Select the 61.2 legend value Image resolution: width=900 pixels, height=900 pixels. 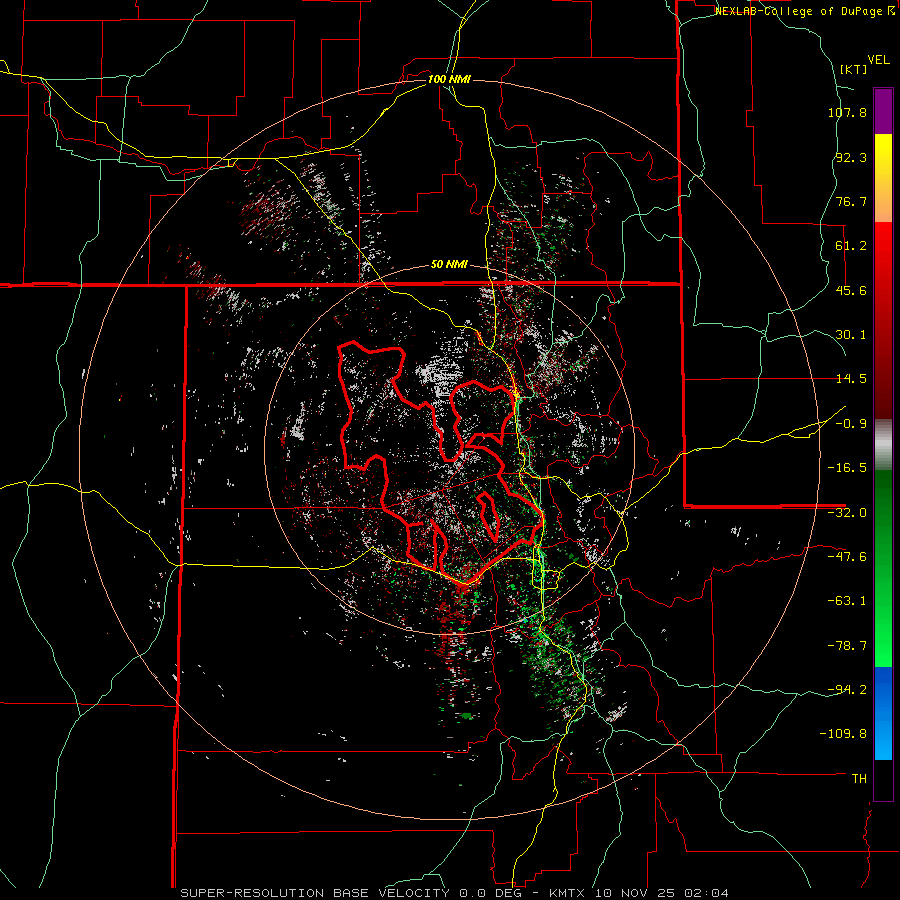click(851, 246)
